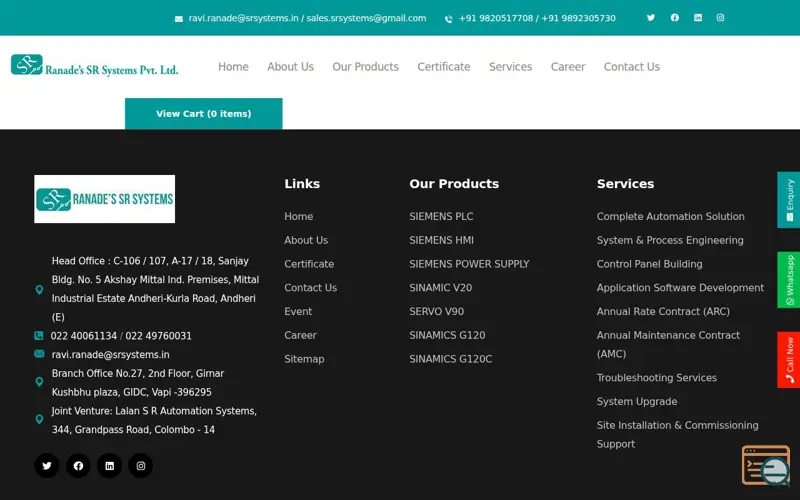Click the footer telephone icon

[39, 336]
